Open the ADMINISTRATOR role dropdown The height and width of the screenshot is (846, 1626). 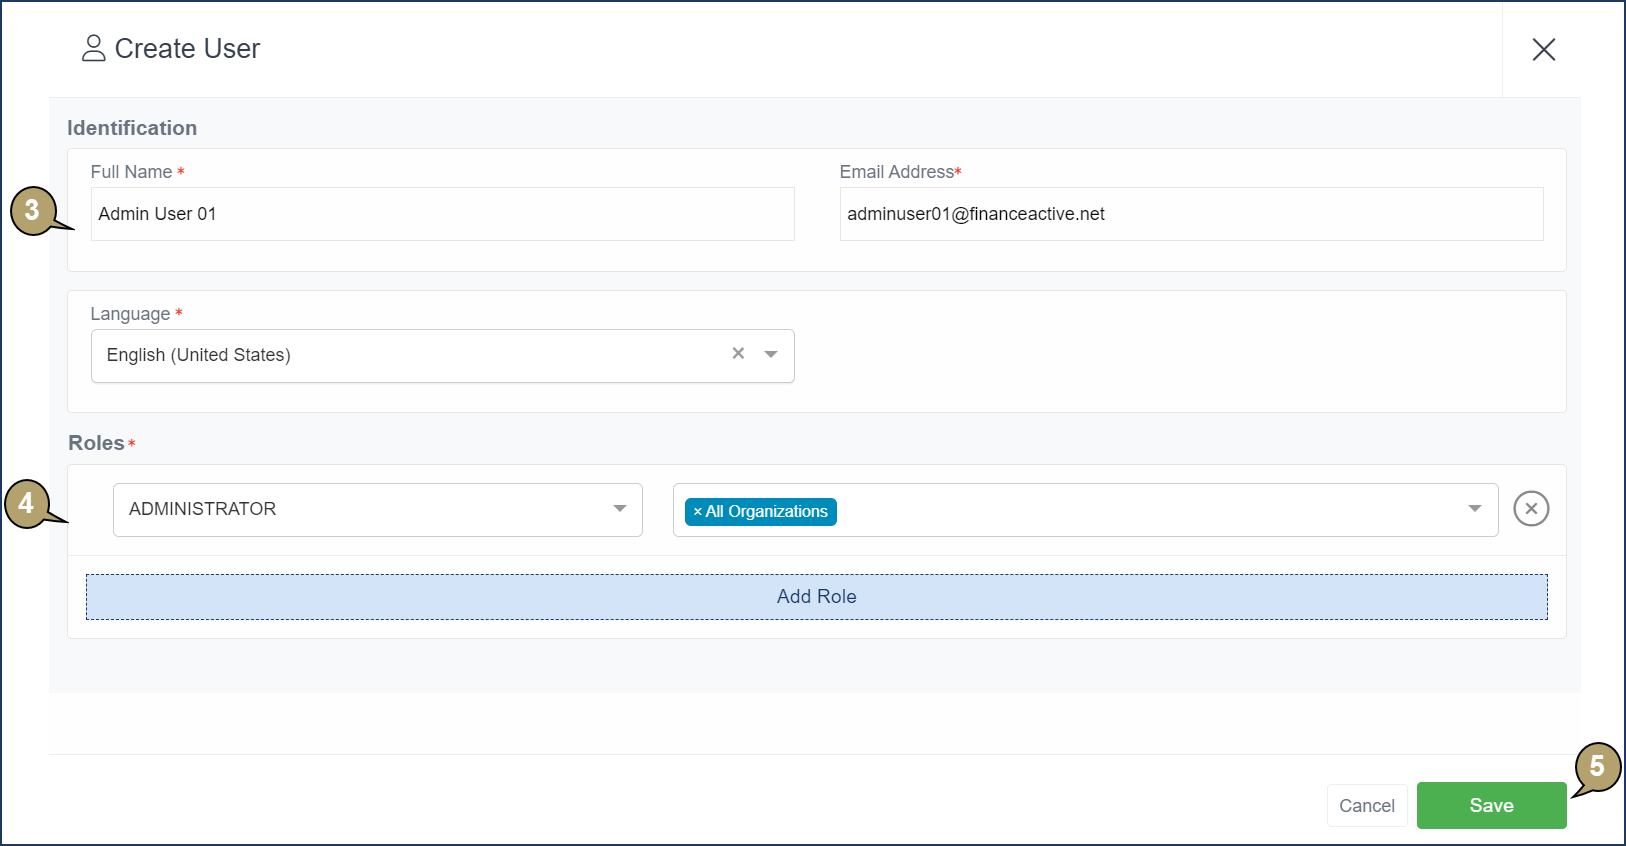(377, 510)
